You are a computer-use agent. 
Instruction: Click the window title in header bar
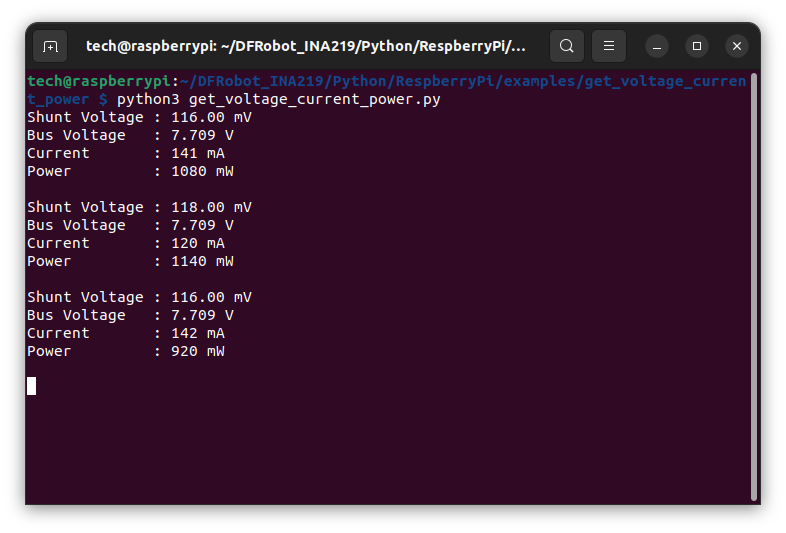point(305,46)
